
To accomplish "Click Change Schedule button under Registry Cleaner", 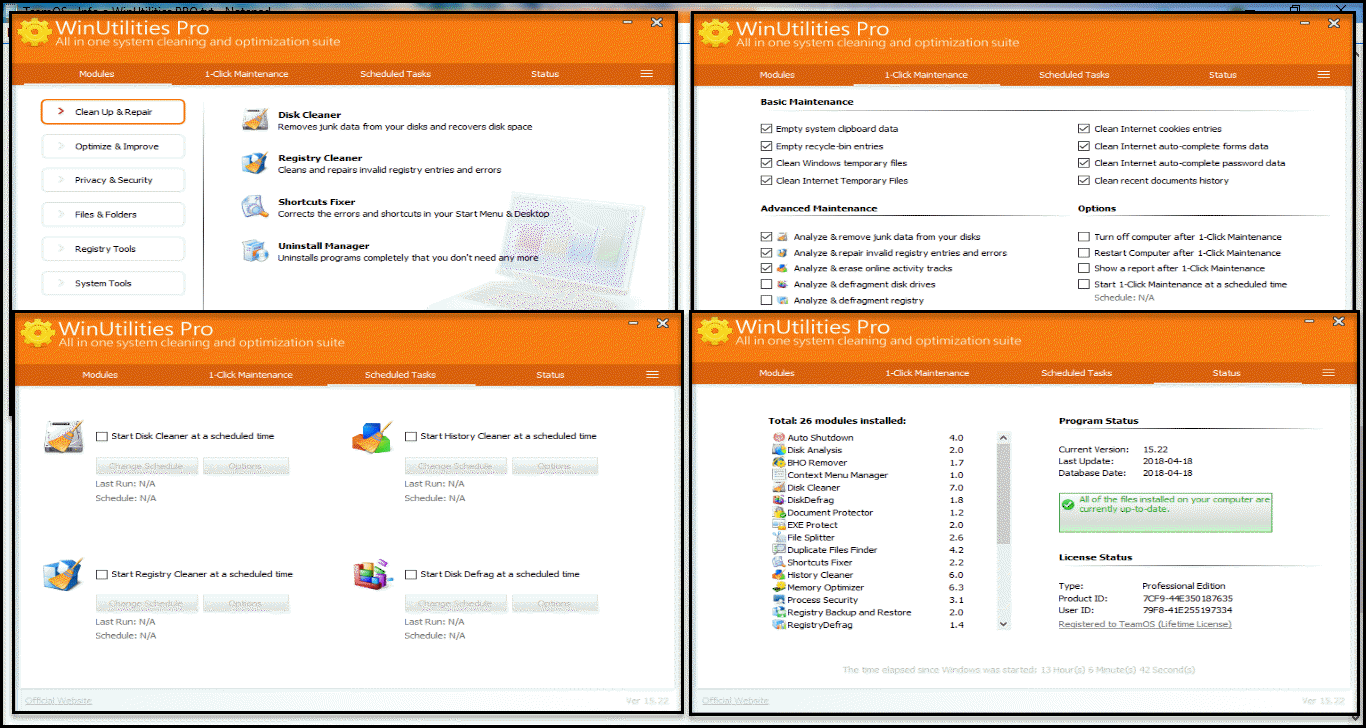I will (146, 604).
